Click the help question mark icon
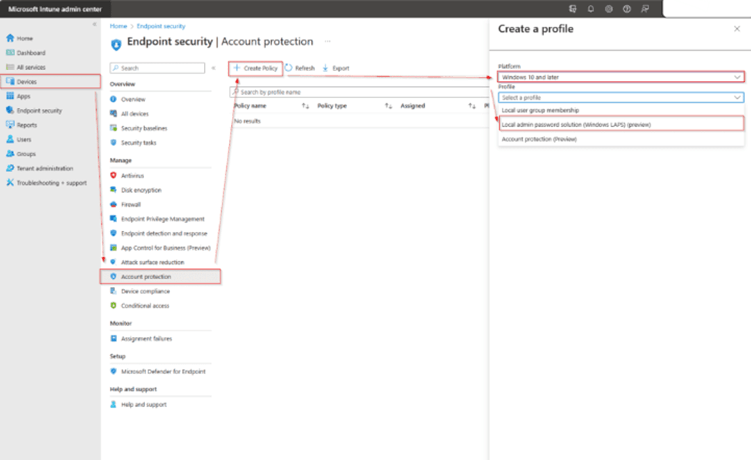The height and width of the screenshot is (460, 751). pos(625,9)
